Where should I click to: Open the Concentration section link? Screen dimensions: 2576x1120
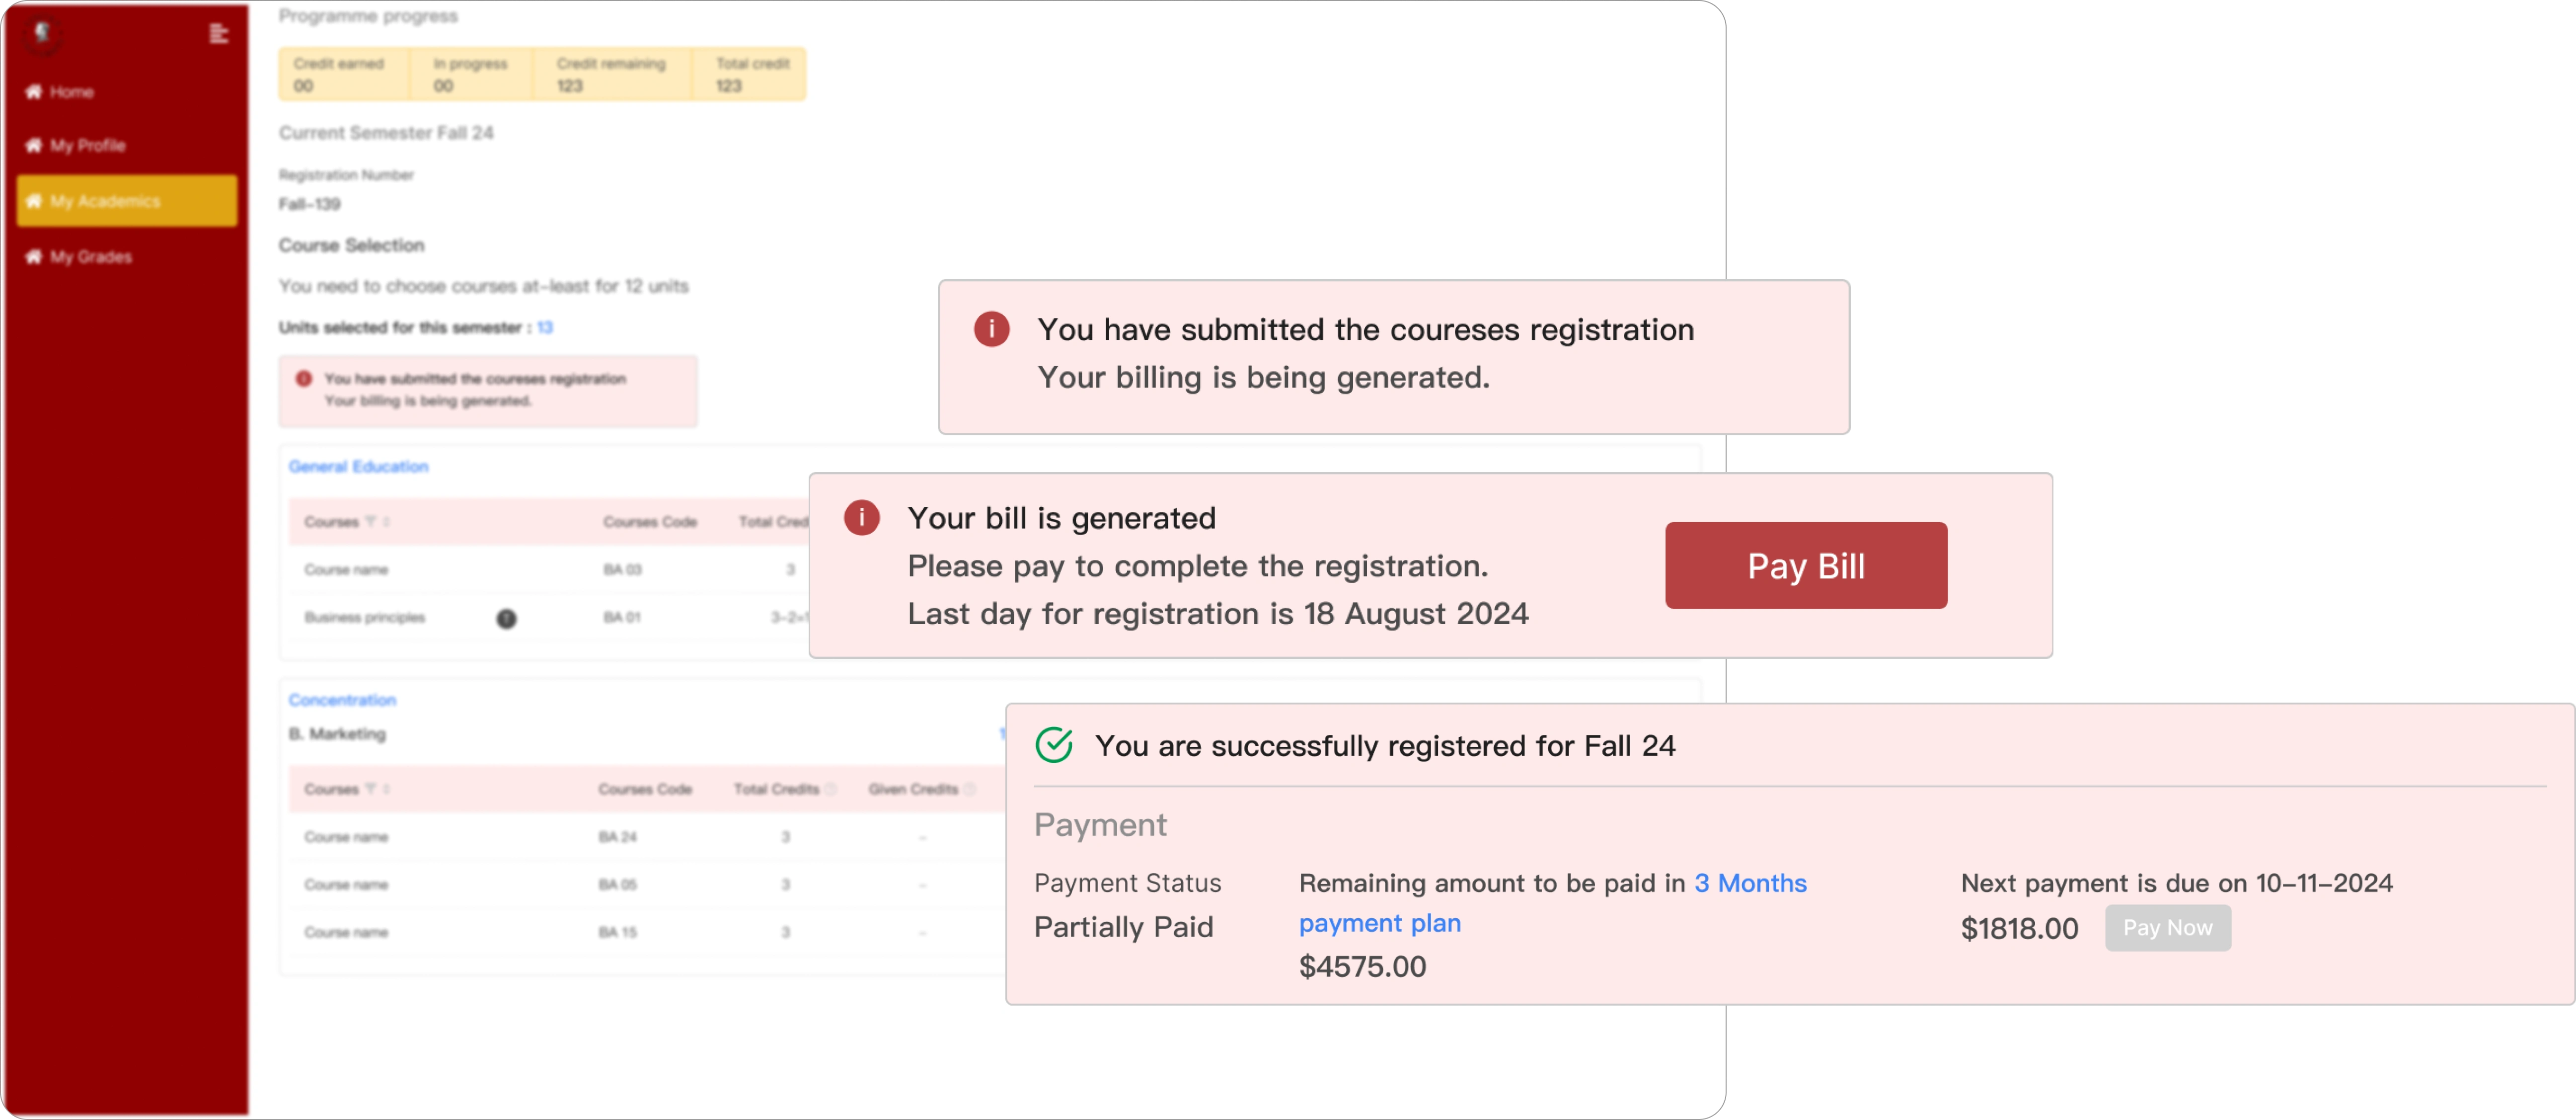[x=342, y=700]
